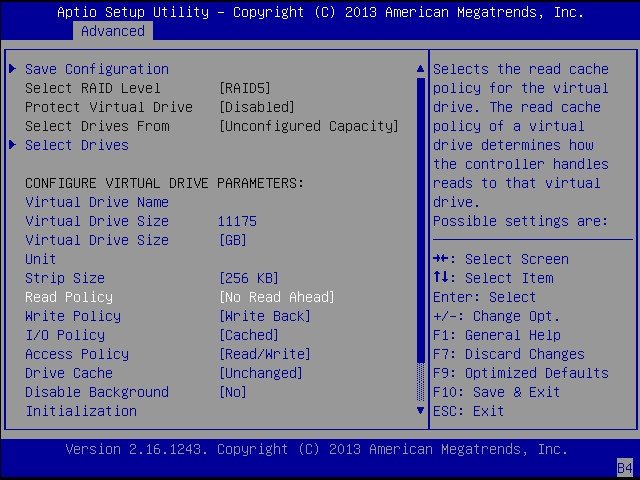The height and width of the screenshot is (480, 640).
Task: Click F7: Discard Changes hint
Action: 509,354
